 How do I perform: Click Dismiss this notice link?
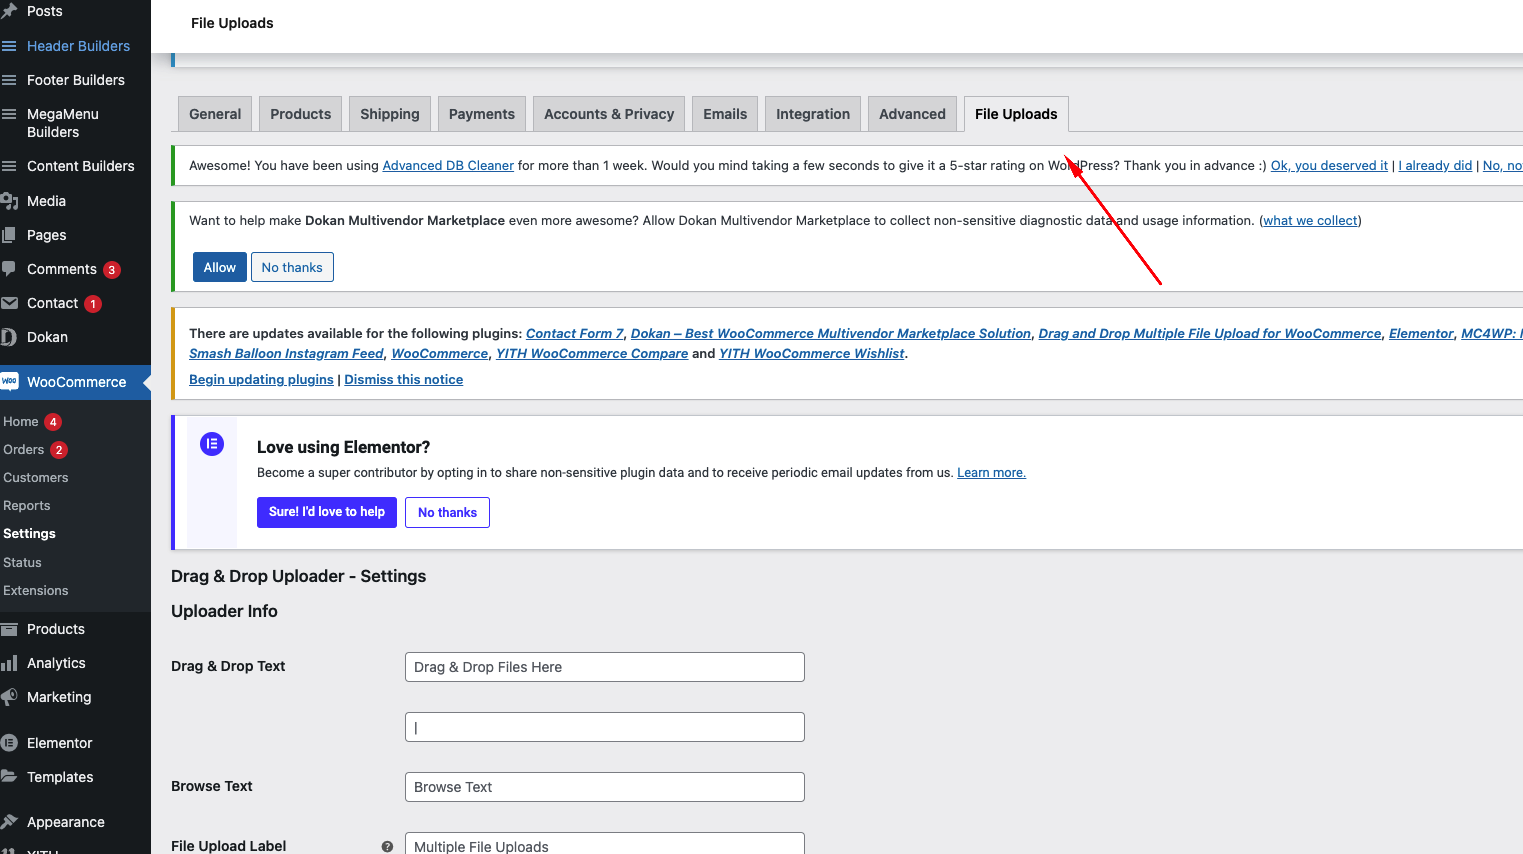click(404, 380)
